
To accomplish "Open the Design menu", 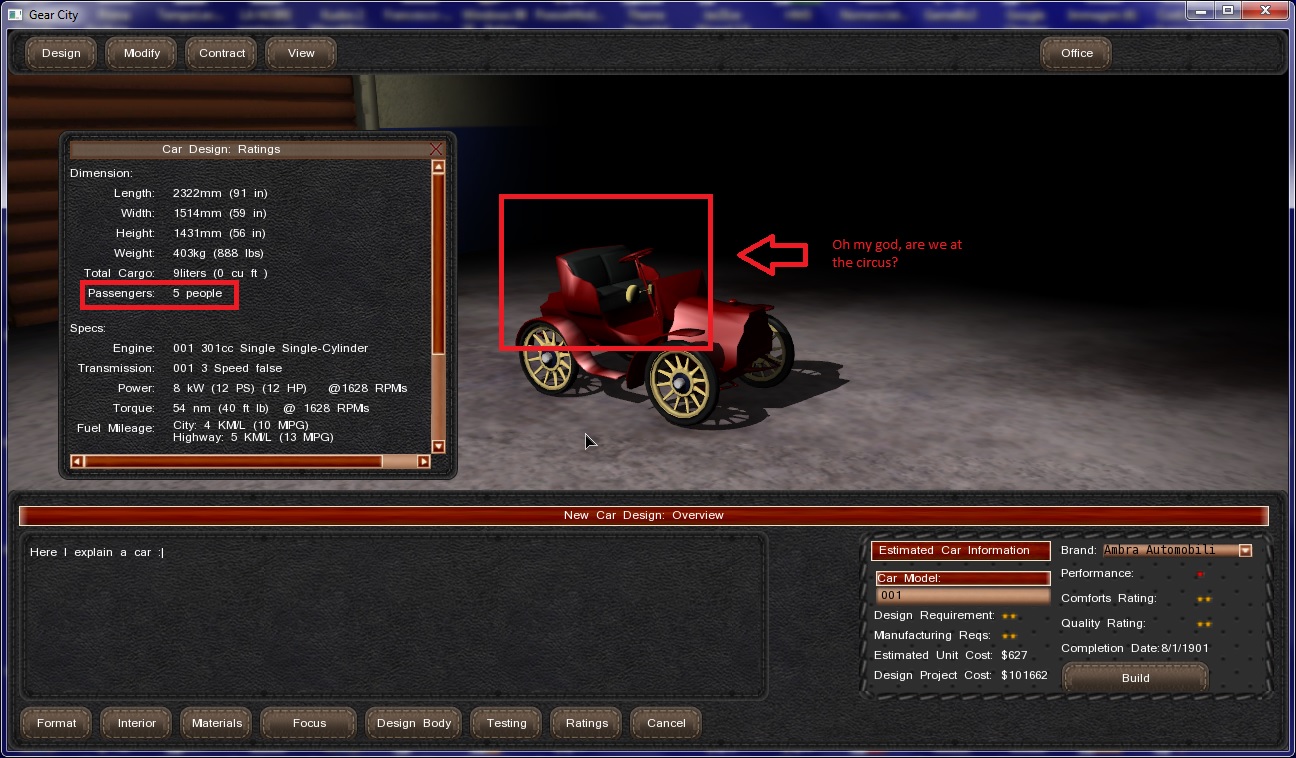I will click(61, 53).
